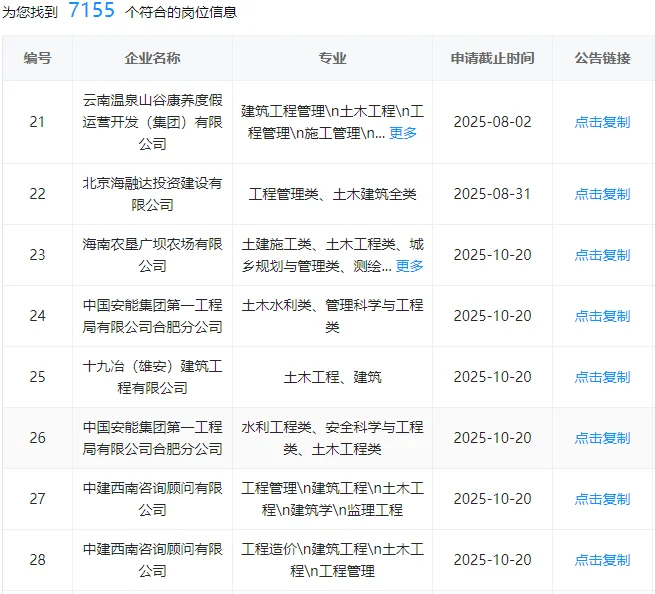Screen dimensions: 655x594
Task: Click deadline date in row 28
Action: (x=493, y=560)
